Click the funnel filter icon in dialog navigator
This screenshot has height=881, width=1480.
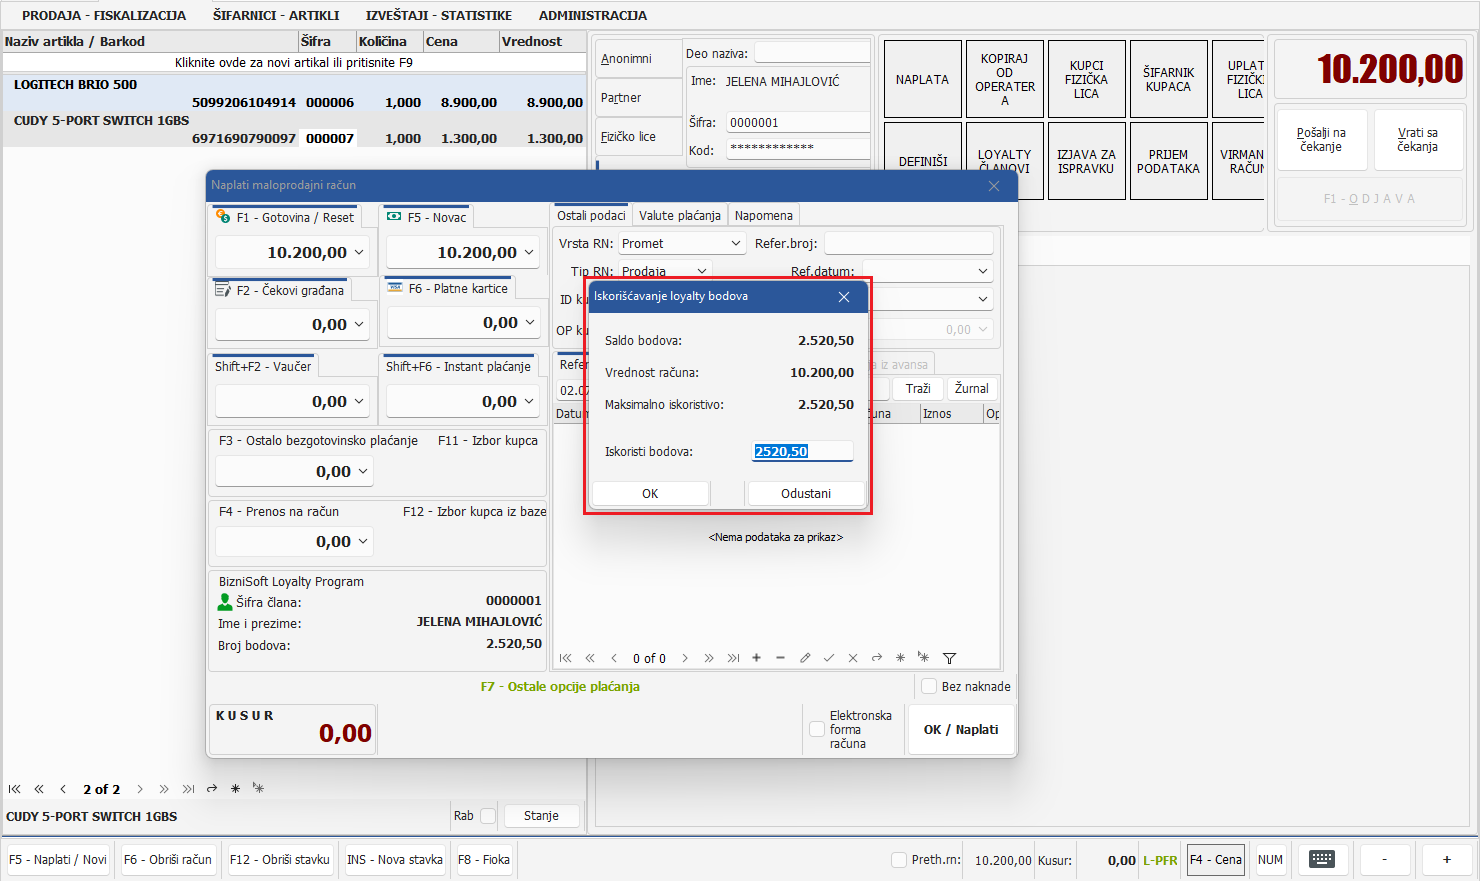point(949,658)
